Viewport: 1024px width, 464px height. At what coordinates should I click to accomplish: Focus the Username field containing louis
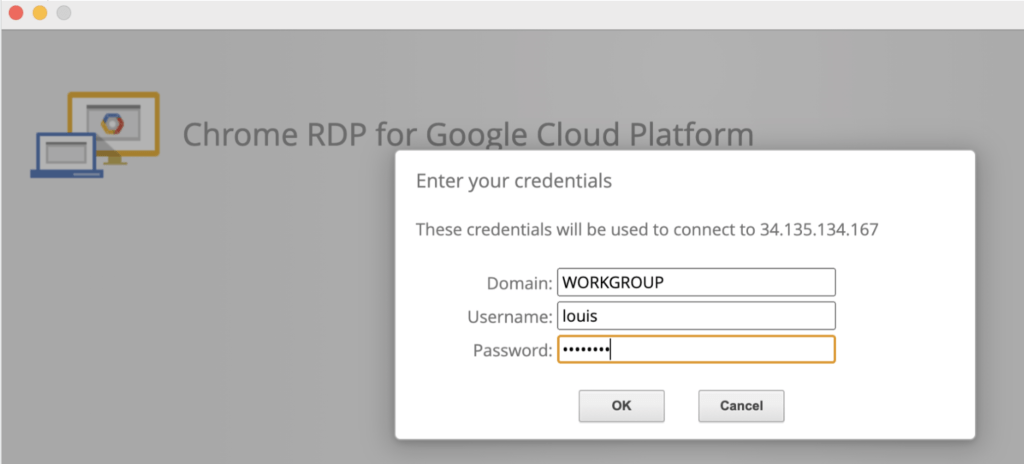pyautogui.click(x=695, y=316)
